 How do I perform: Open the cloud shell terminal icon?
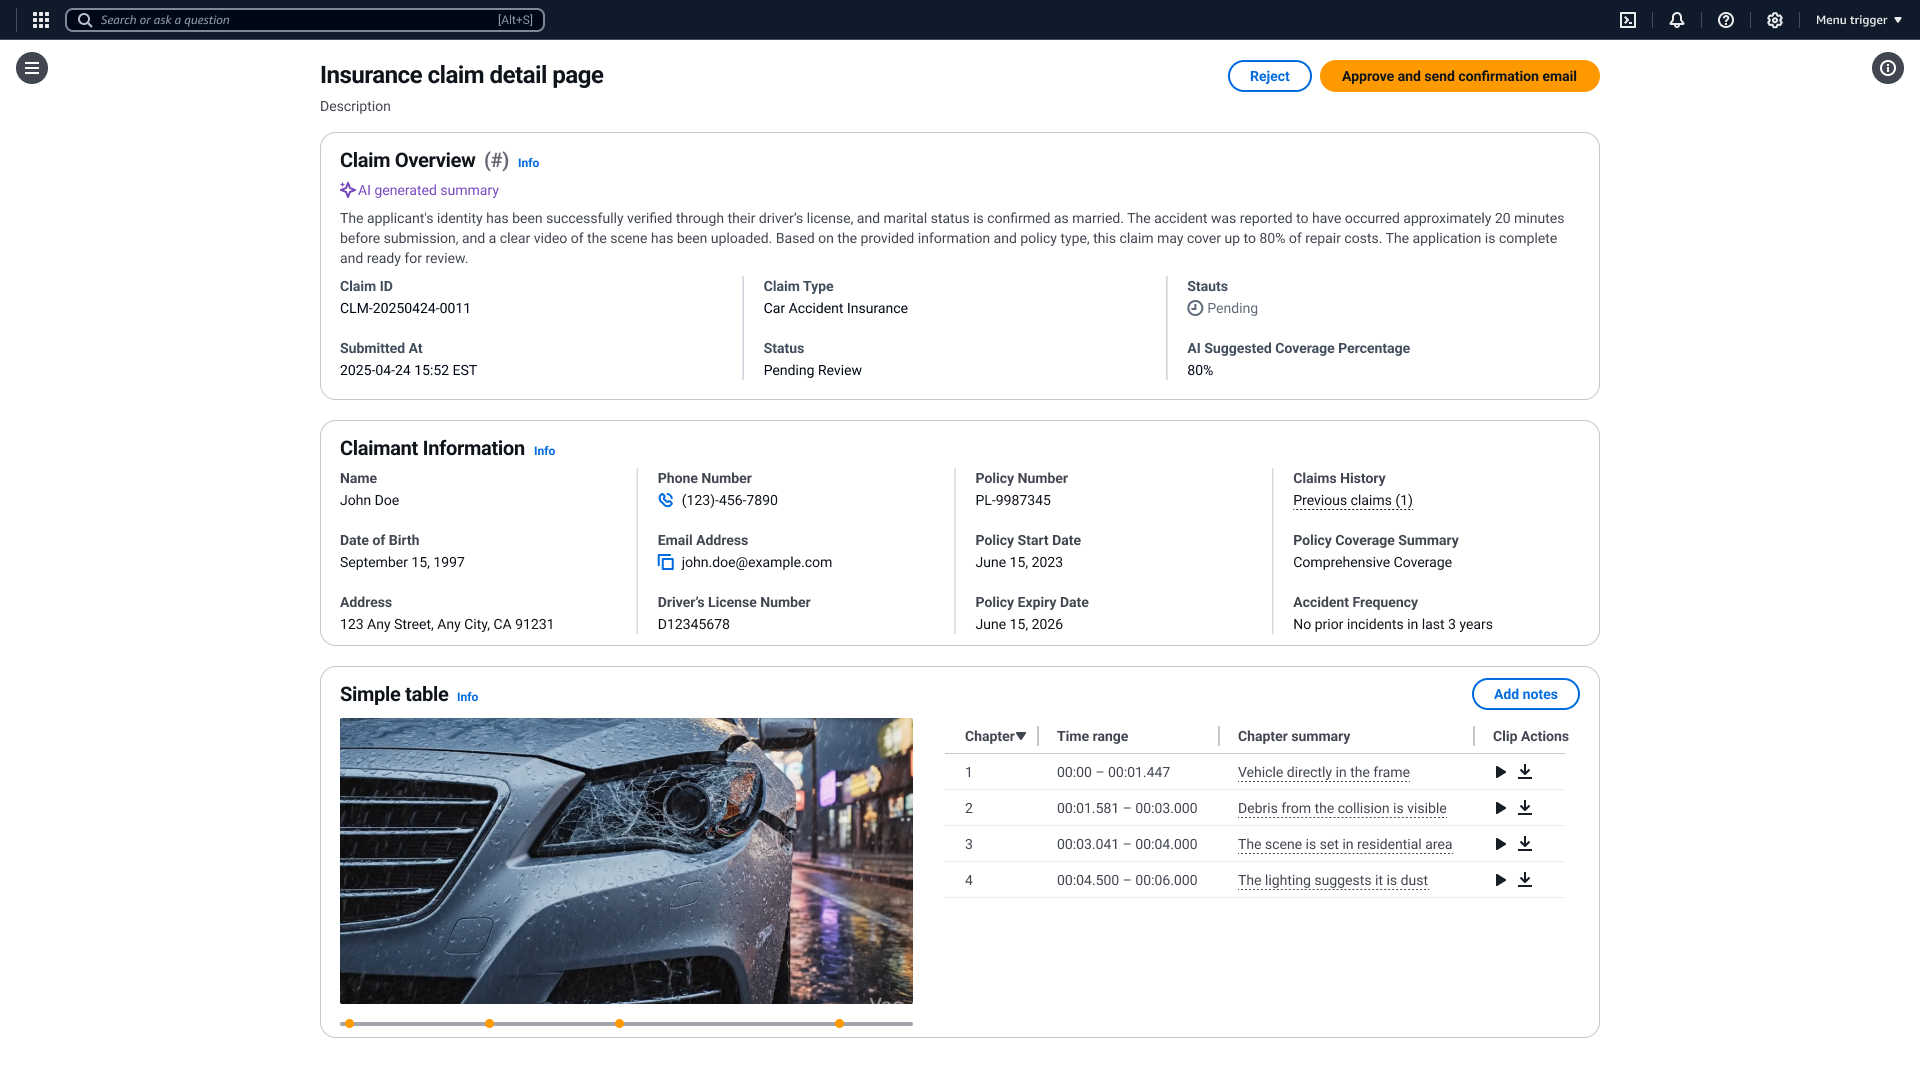click(x=1628, y=20)
